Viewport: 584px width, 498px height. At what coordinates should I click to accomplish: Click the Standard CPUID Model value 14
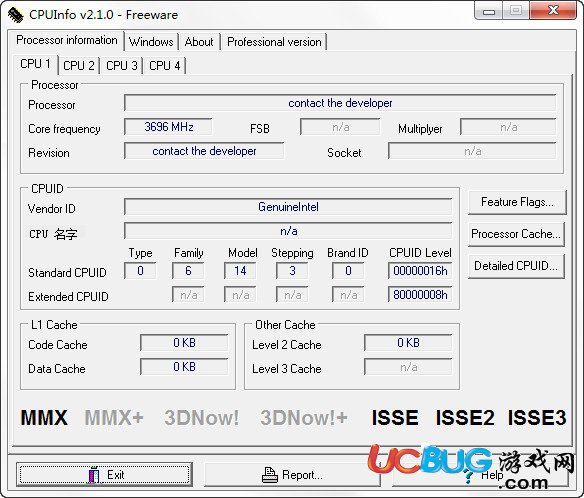click(240, 270)
